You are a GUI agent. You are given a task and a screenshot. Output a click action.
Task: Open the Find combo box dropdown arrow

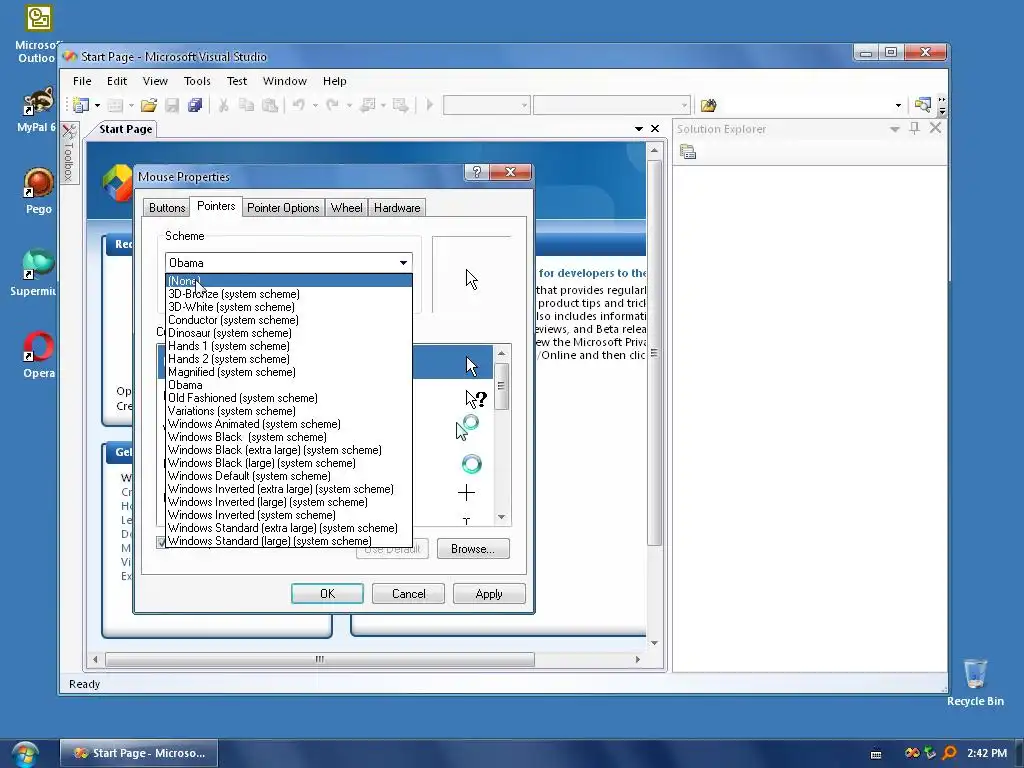pyautogui.click(x=899, y=105)
